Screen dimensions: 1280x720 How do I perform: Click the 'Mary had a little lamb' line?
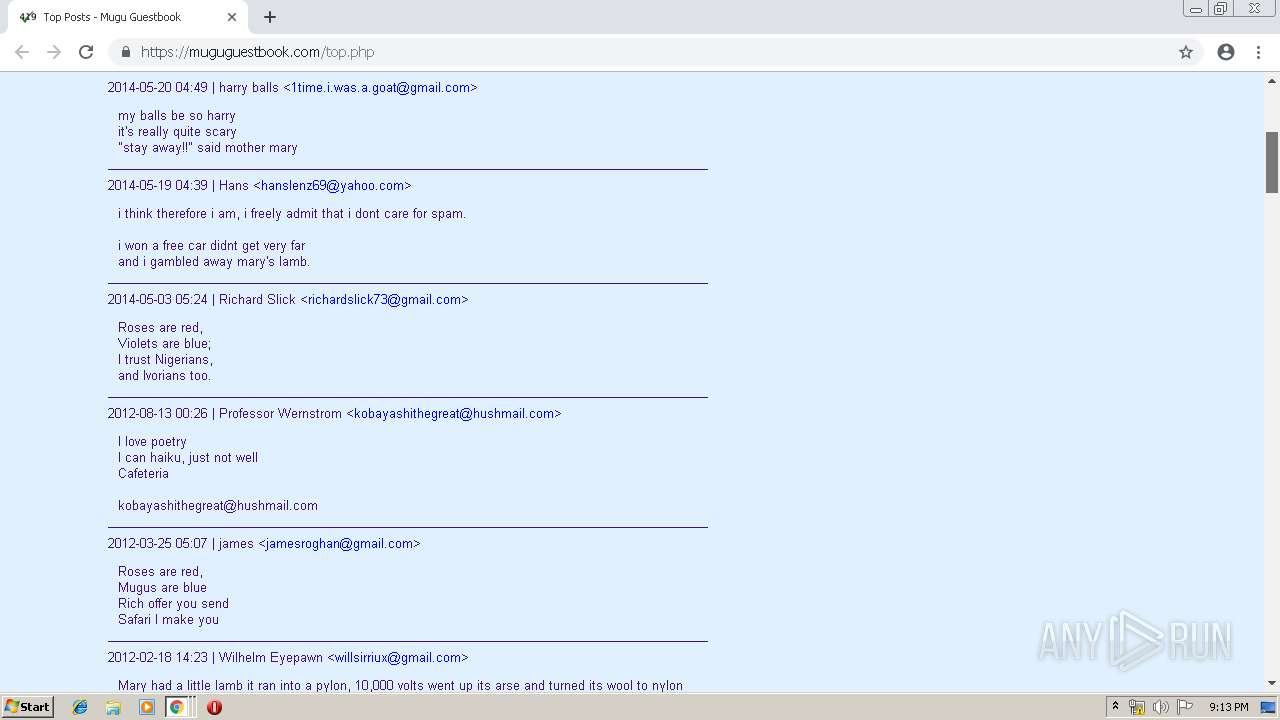pos(400,686)
